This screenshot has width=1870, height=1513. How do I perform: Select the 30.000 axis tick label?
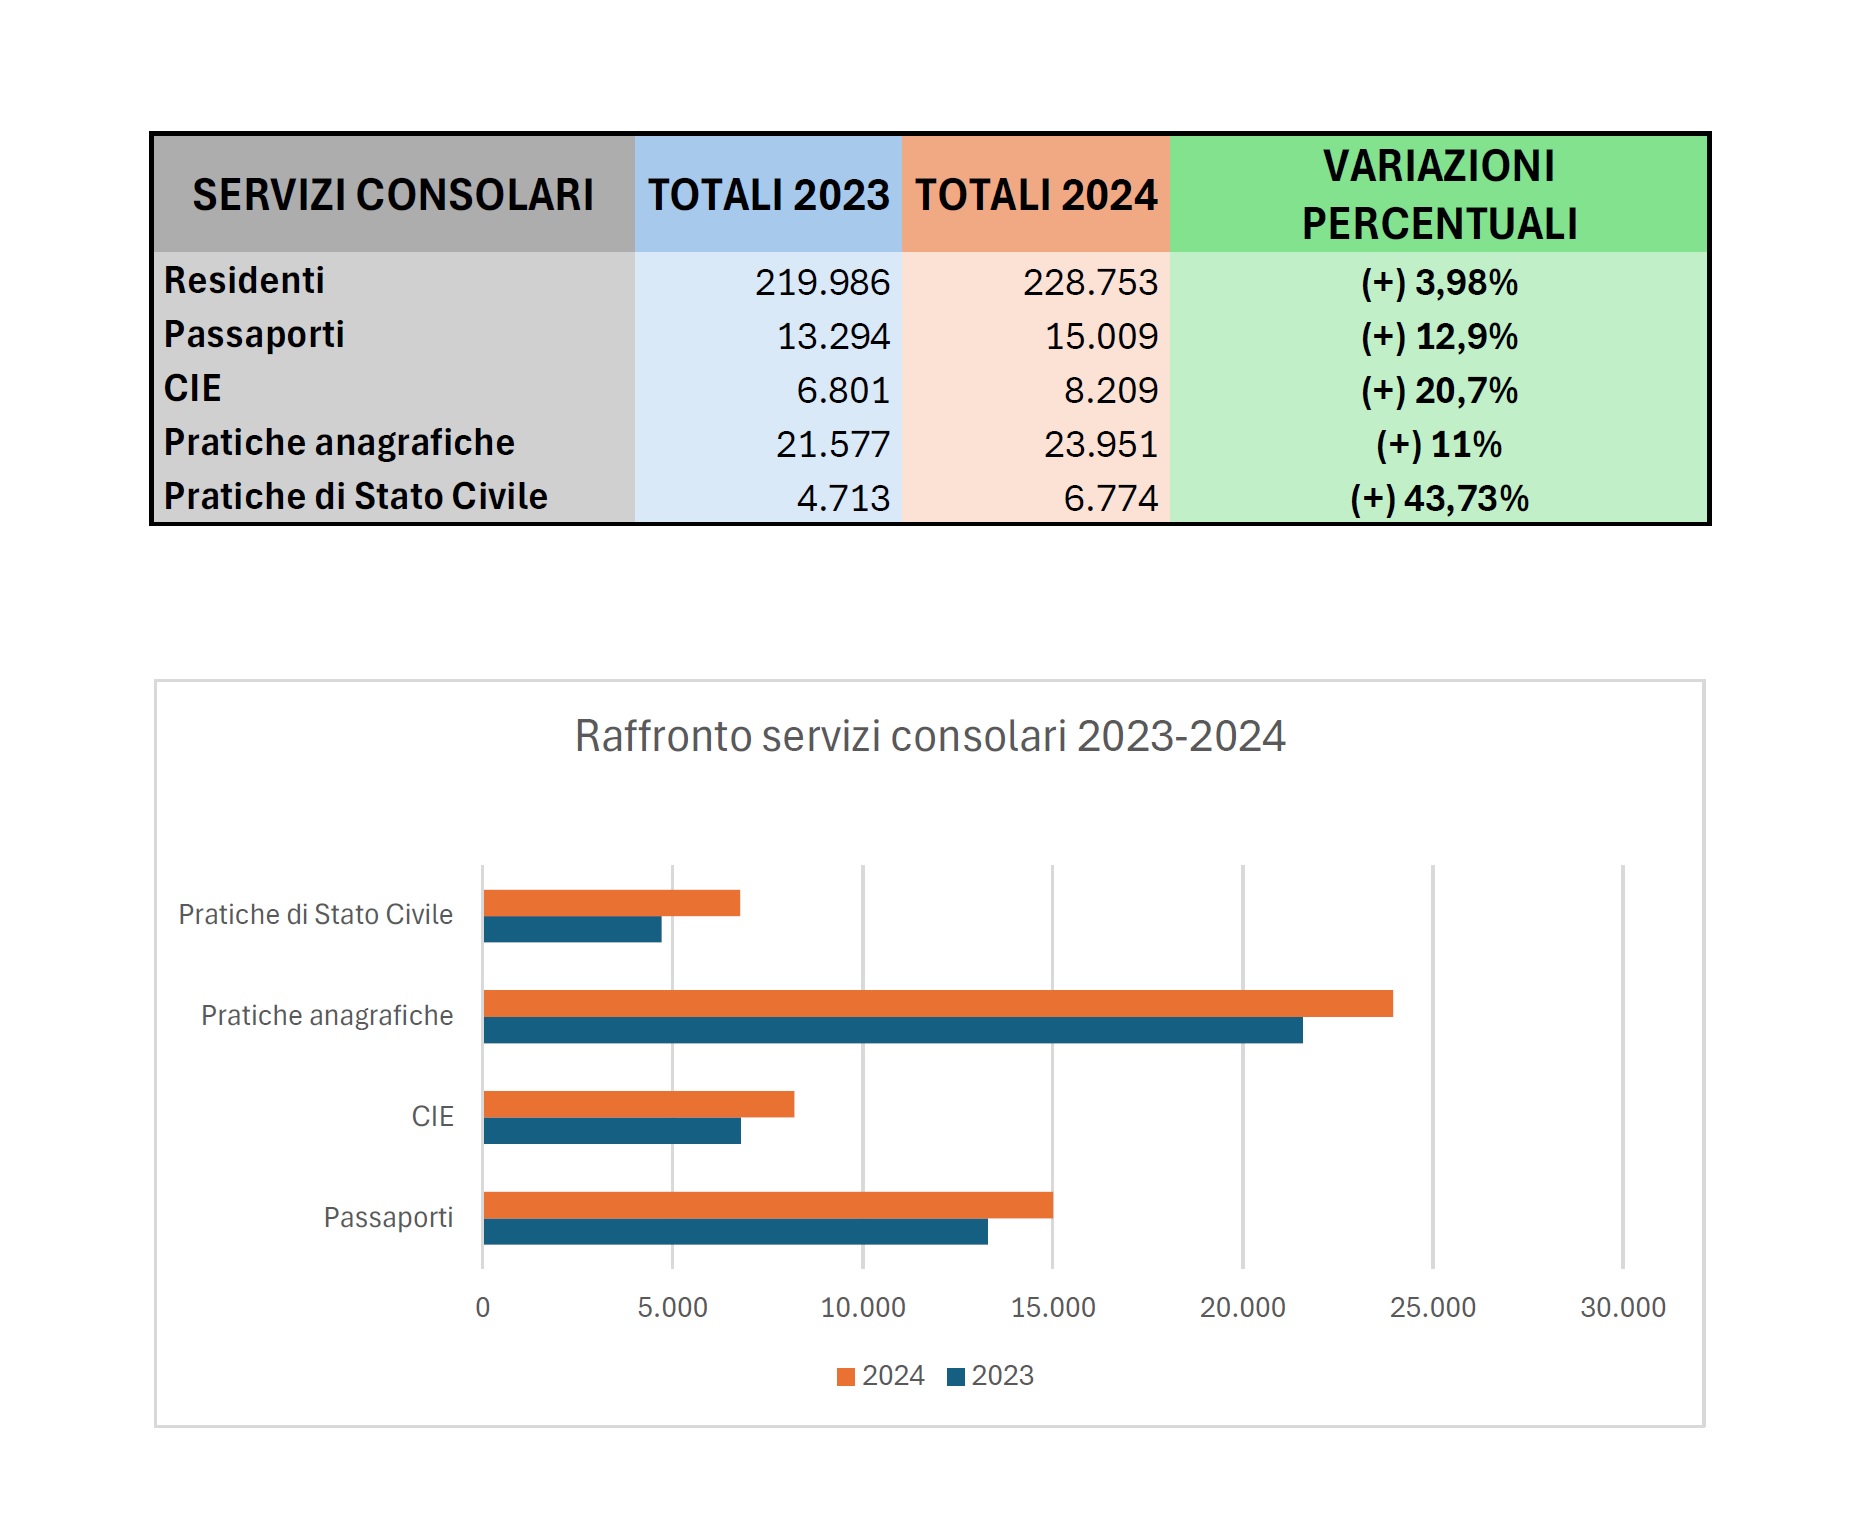pyautogui.click(x=1622, y=1307)
